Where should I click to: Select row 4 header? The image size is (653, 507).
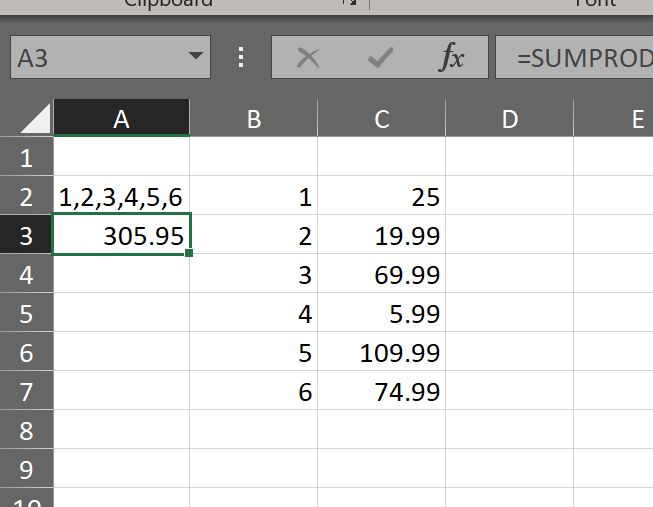[26, 273]
